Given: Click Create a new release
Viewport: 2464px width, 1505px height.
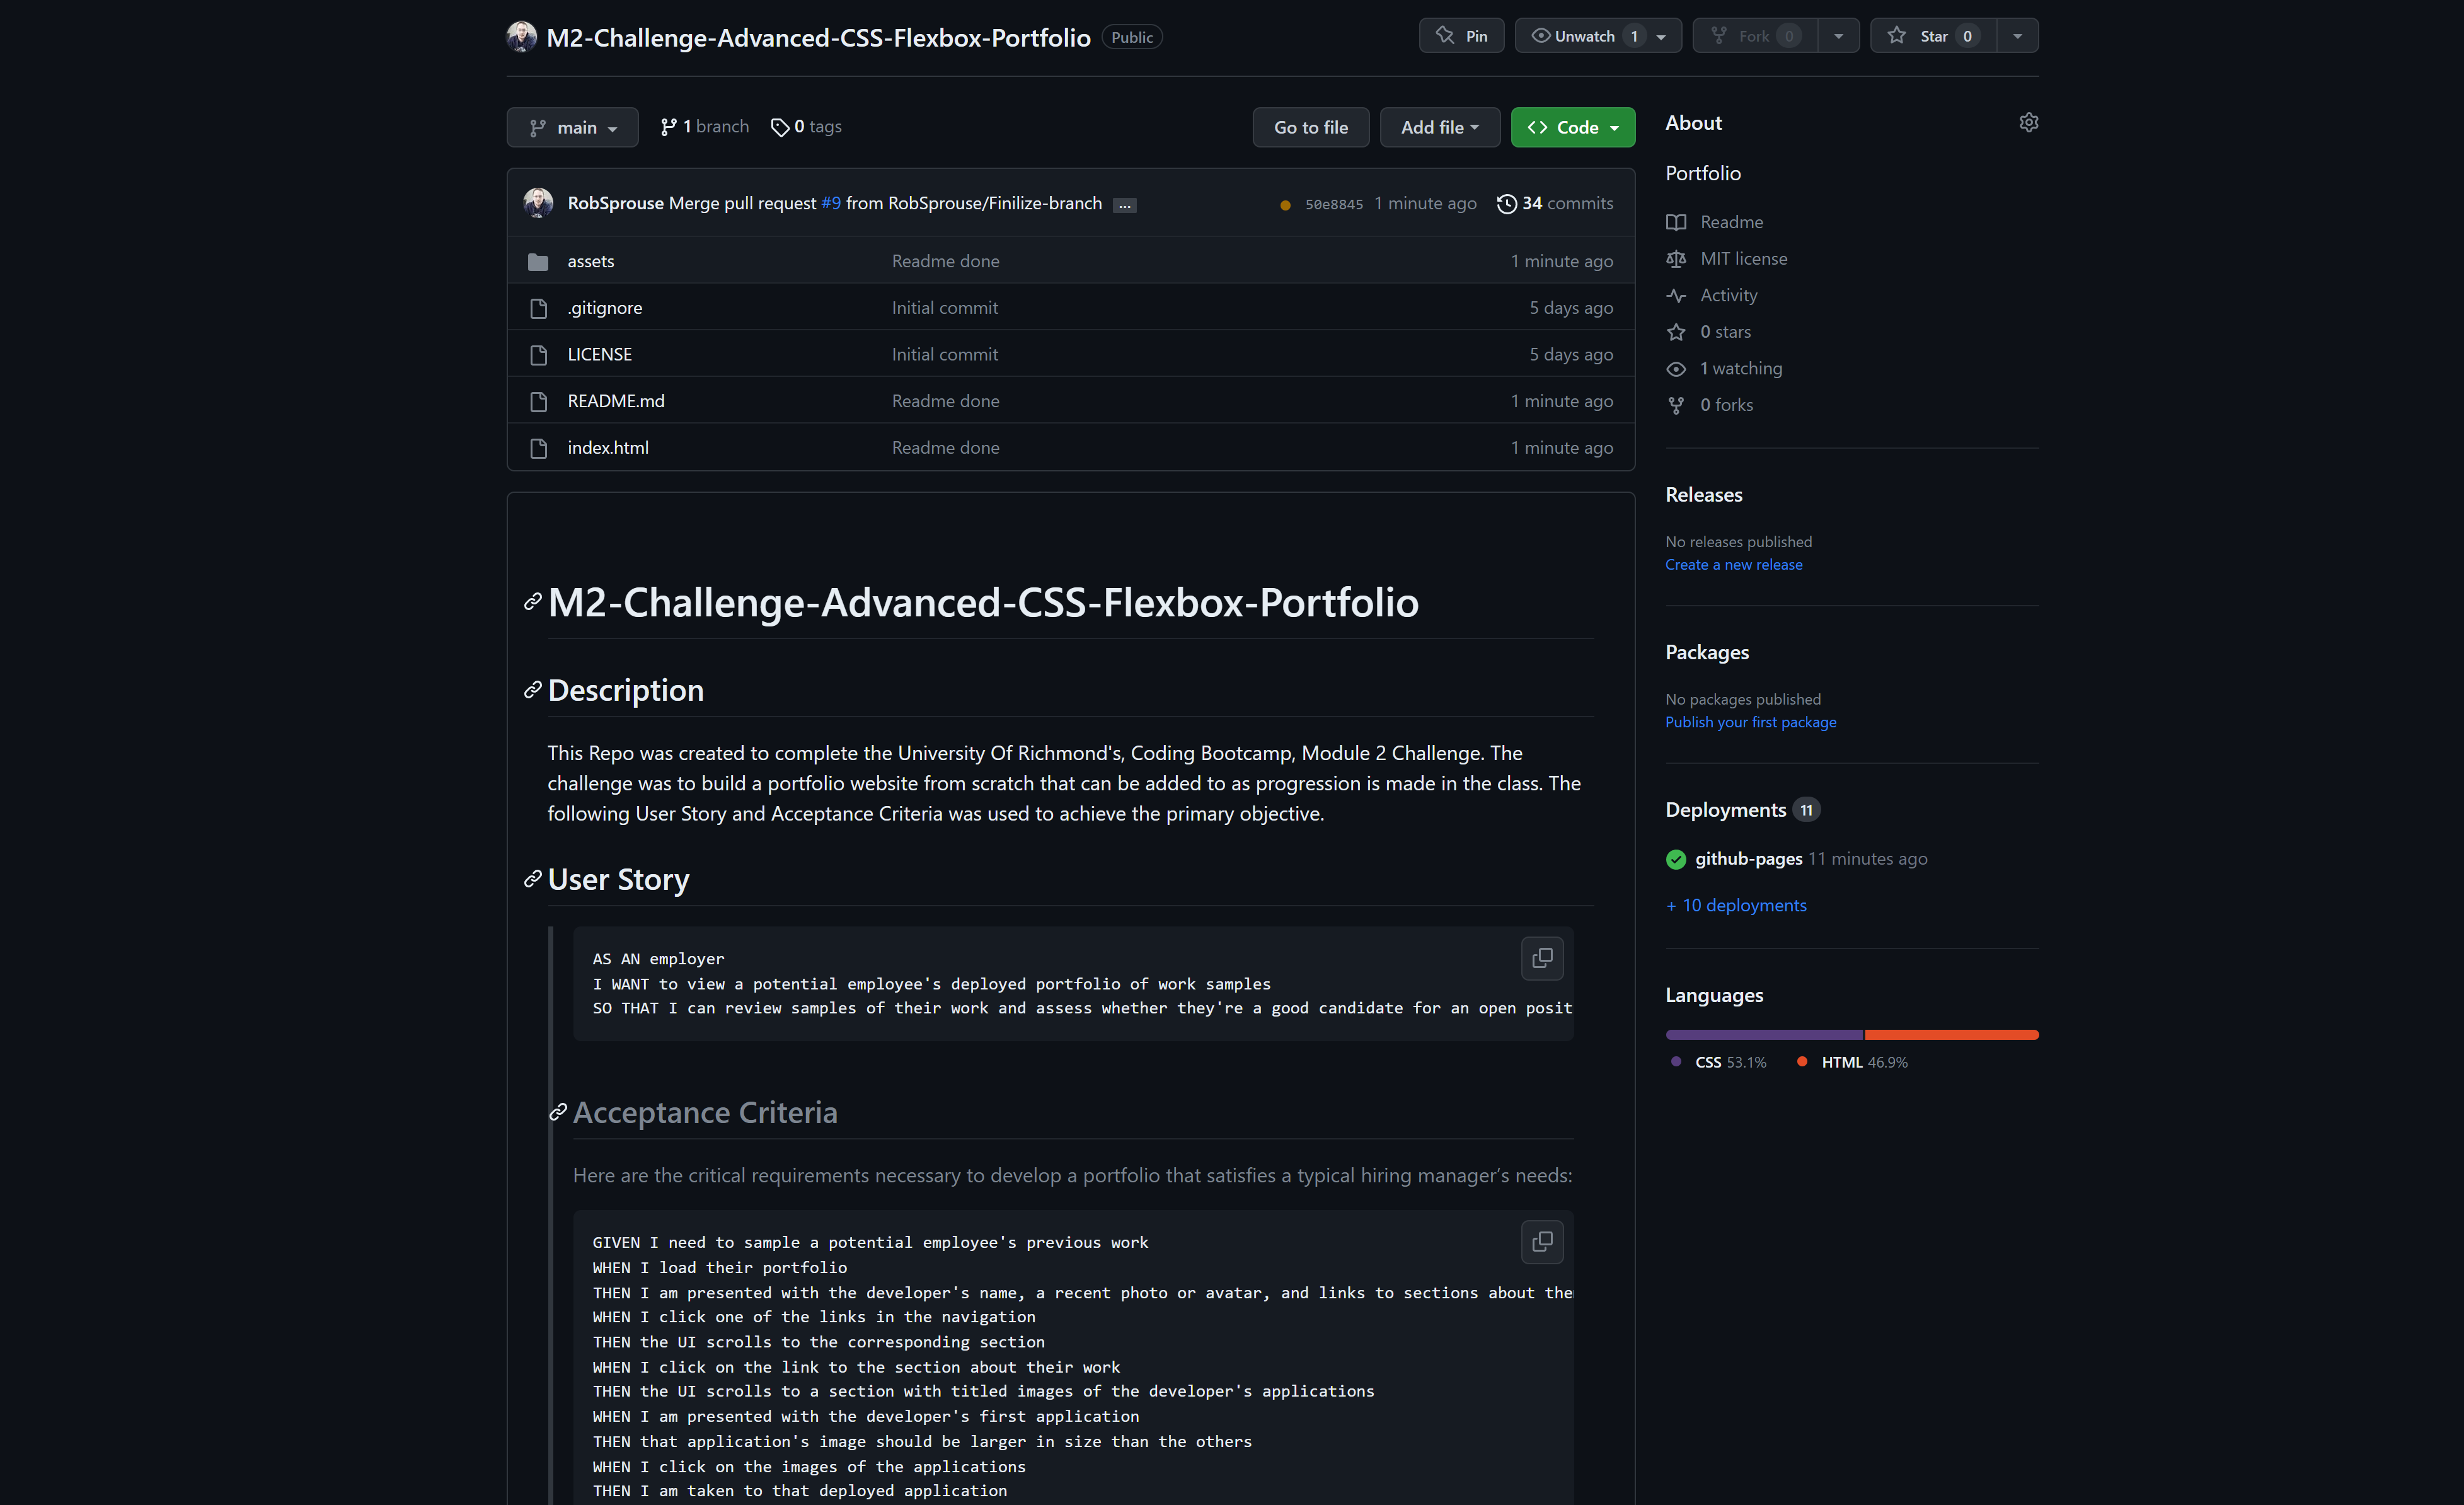Looking at the screenshot, I should click(1733, 565).
